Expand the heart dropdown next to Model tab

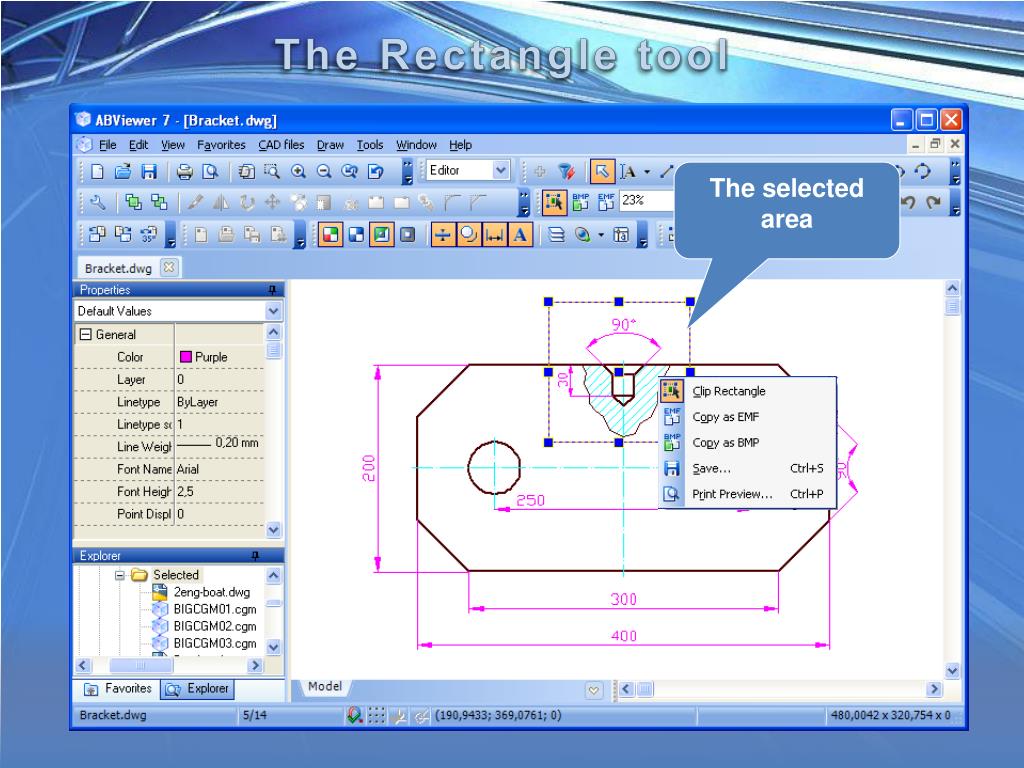(594, 690)
